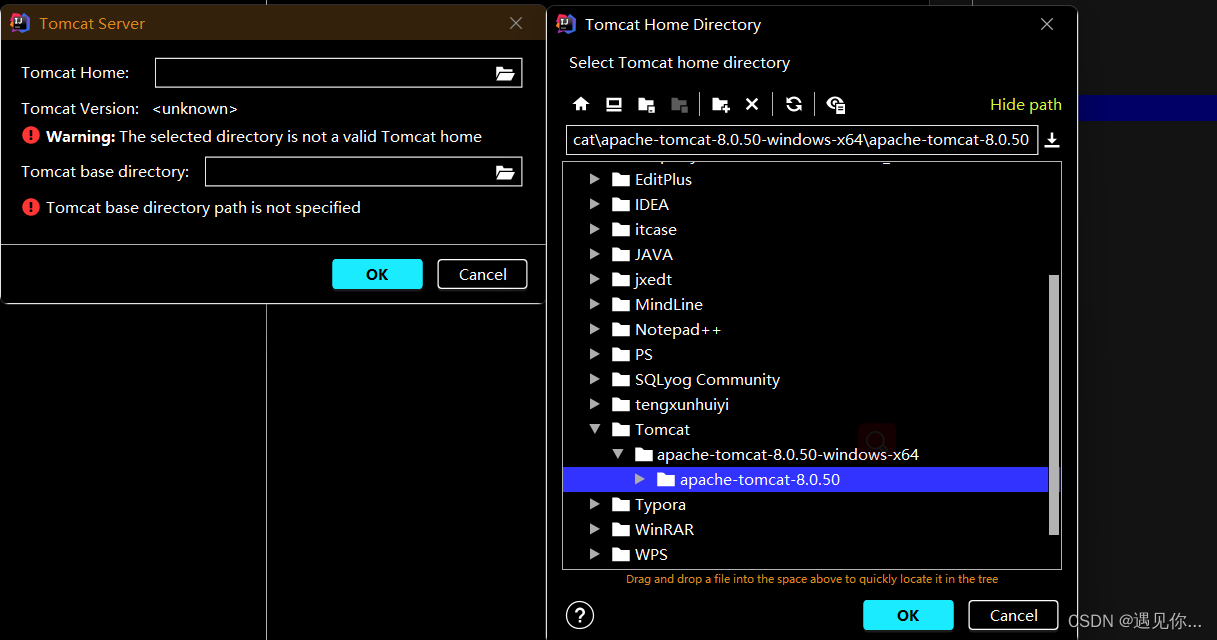Browse for Tomcat base directory folder icon
This screenshot has width=1217, height=640.
tap(505, 172)
